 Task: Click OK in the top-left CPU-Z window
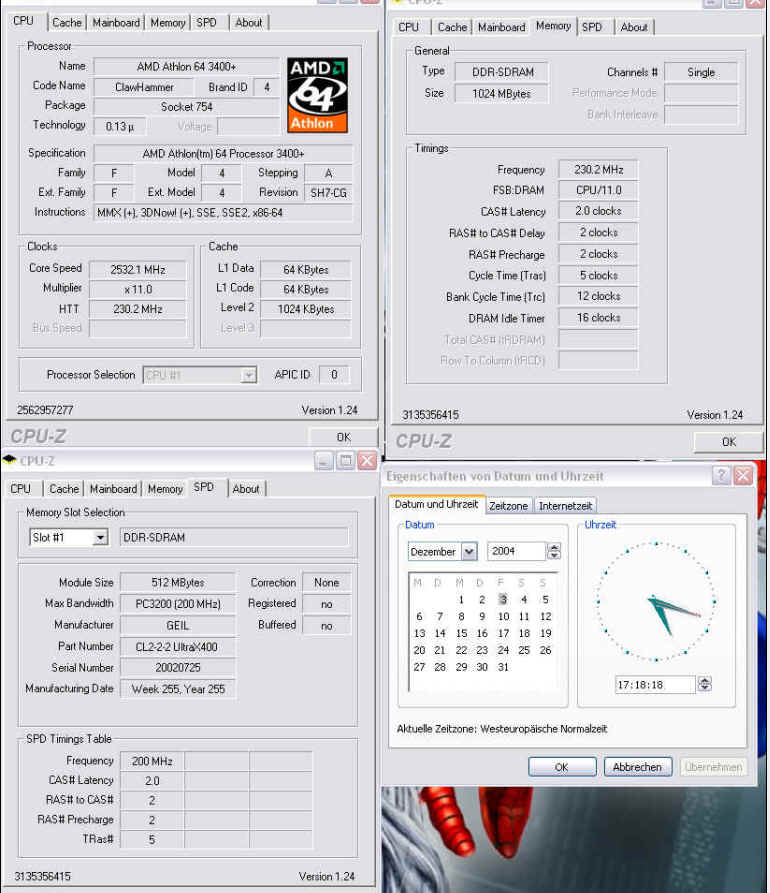(343, 437)
